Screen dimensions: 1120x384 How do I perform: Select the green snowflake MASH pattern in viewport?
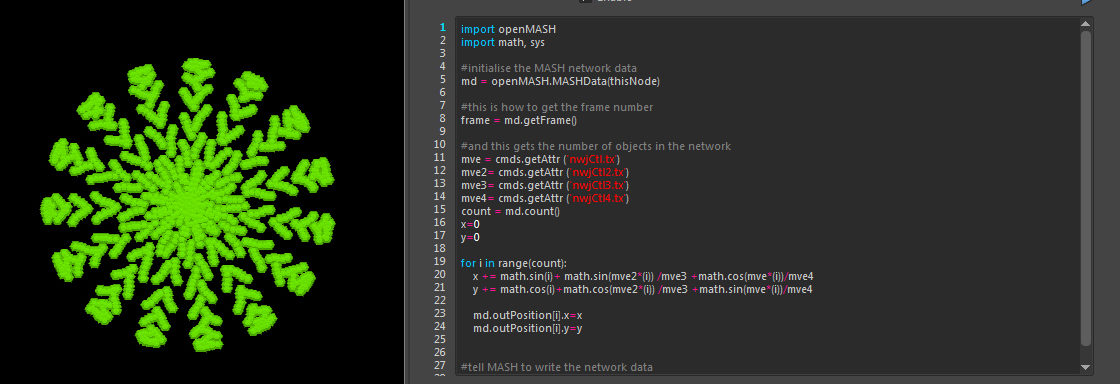[x=188, y=205]
